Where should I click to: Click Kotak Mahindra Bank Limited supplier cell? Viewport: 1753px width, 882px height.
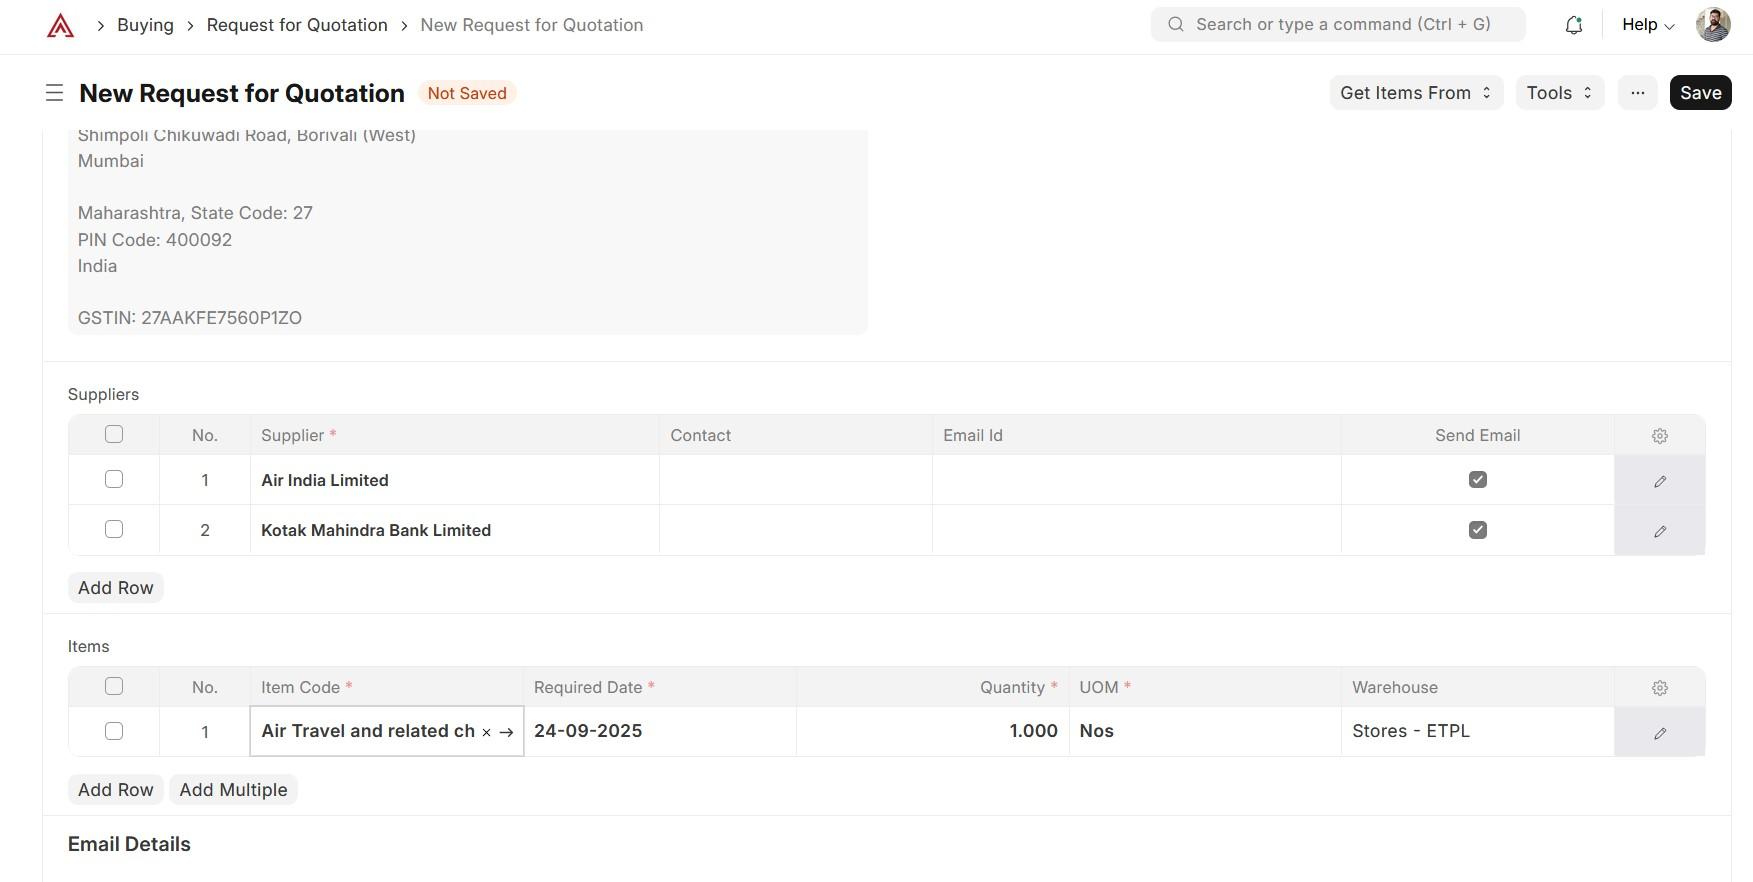(x=455, y=530)
